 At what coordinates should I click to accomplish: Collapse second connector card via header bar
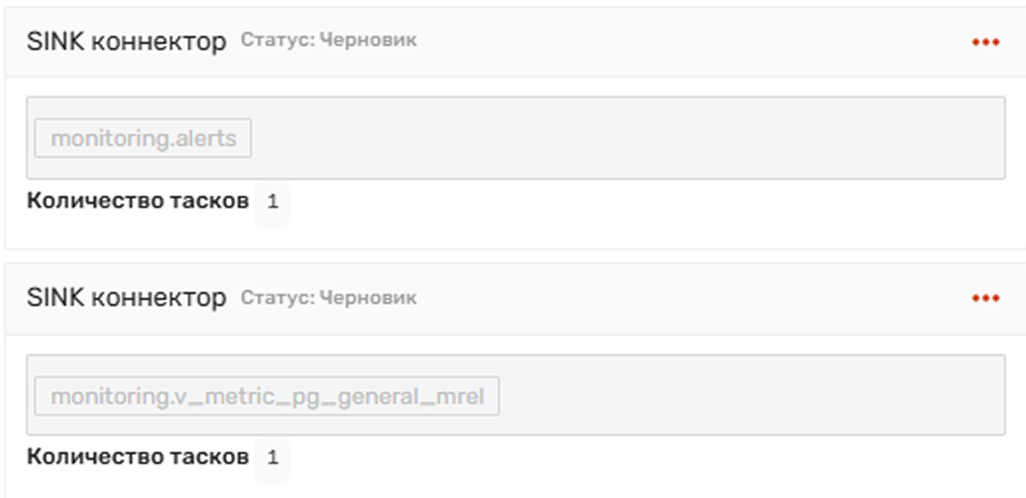[x=589, y=299]
